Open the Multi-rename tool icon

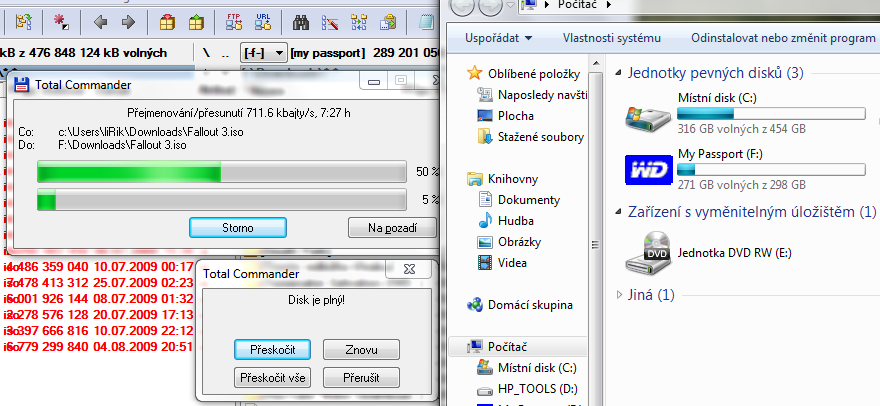(330, 22)
